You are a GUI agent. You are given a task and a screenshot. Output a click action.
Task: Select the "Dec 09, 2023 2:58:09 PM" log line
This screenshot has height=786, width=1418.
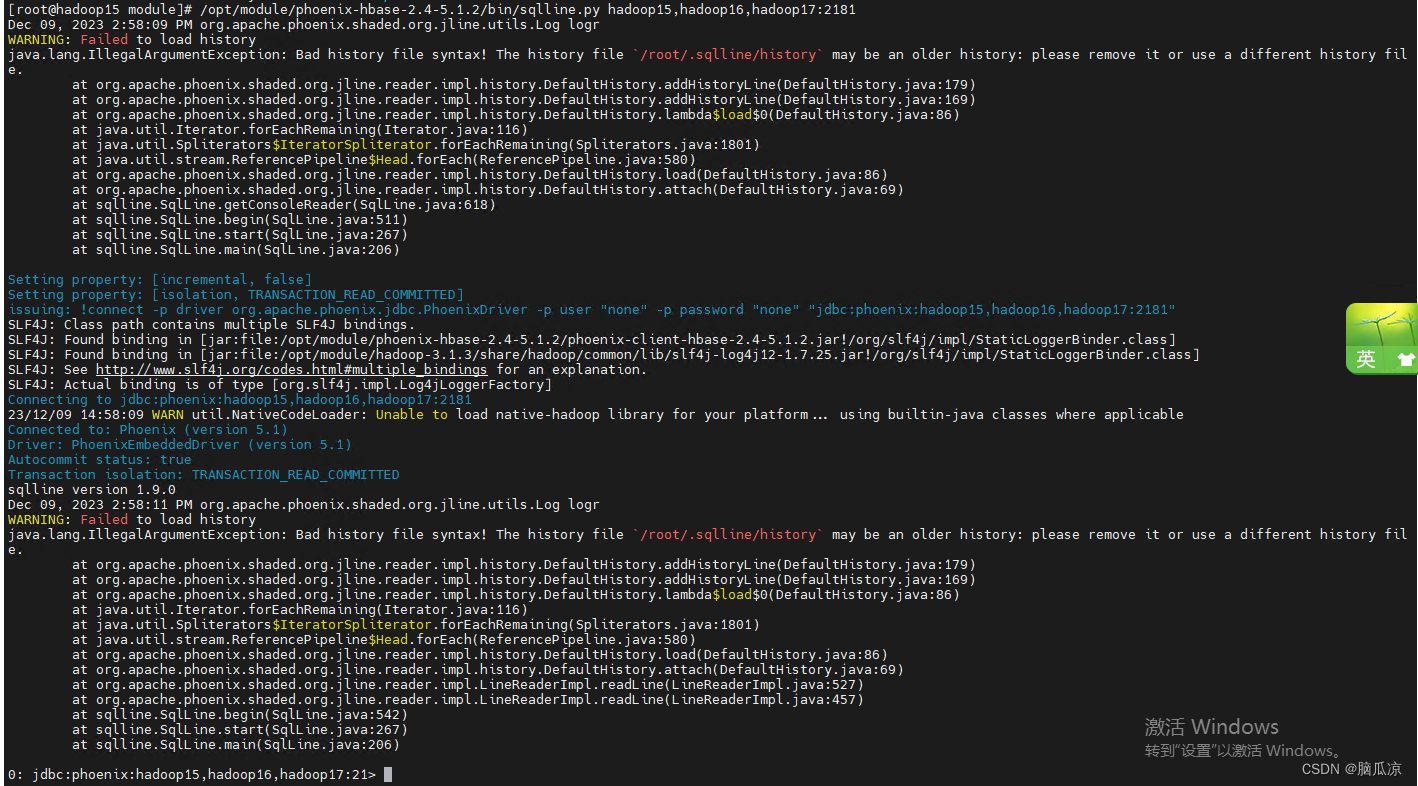303,24
